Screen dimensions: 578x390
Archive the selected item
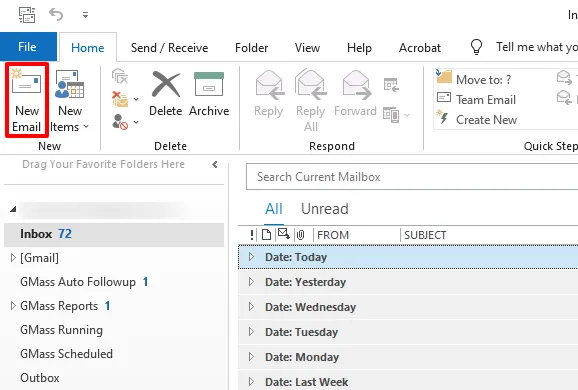coord(209,94)
